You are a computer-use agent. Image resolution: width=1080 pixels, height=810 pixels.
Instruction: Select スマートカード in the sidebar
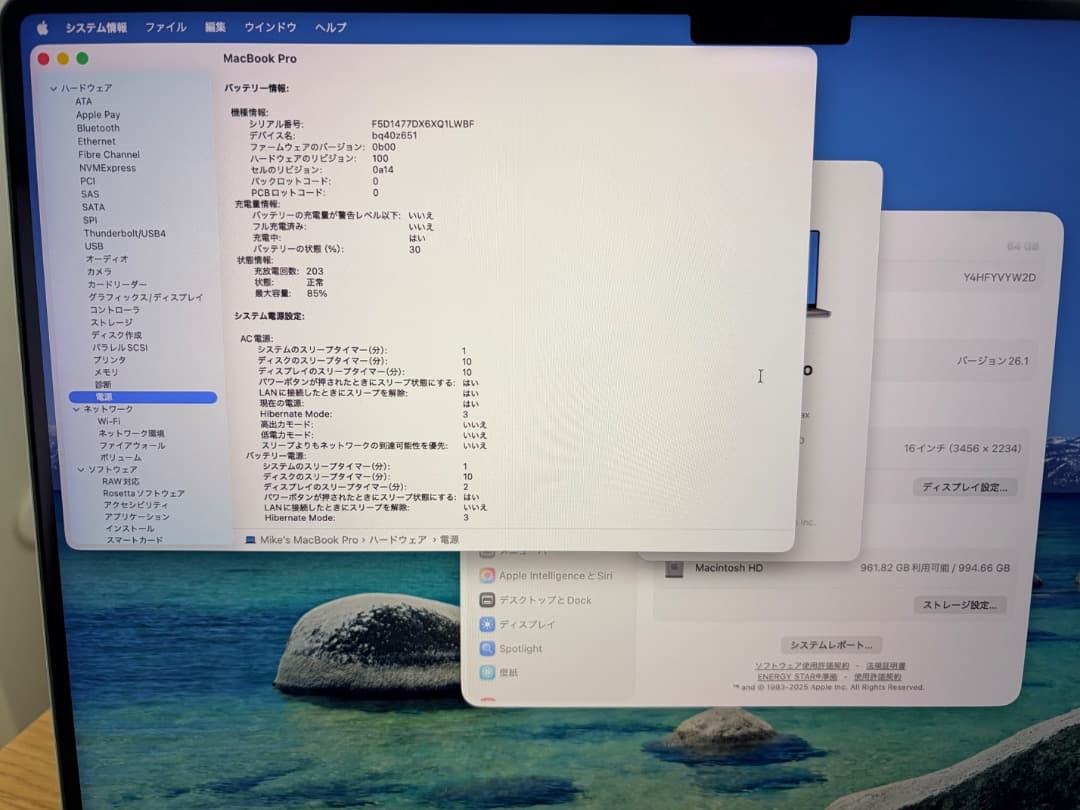[x=134, y=540]
